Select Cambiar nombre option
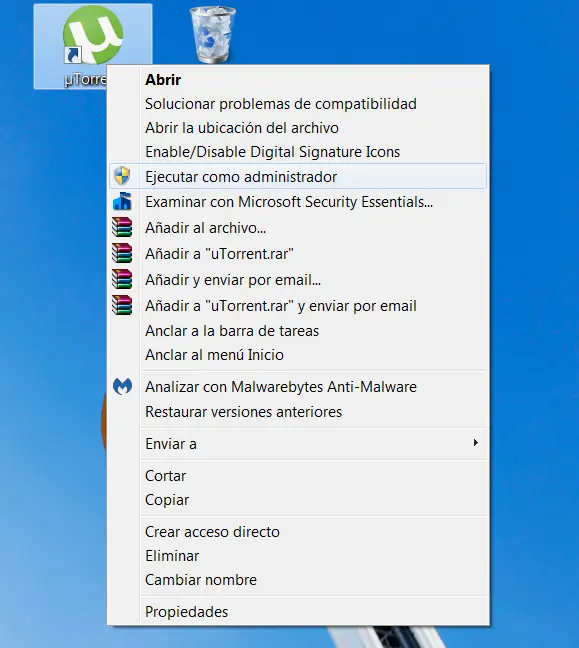Screen dimensions: 579x648 (298, 580)
